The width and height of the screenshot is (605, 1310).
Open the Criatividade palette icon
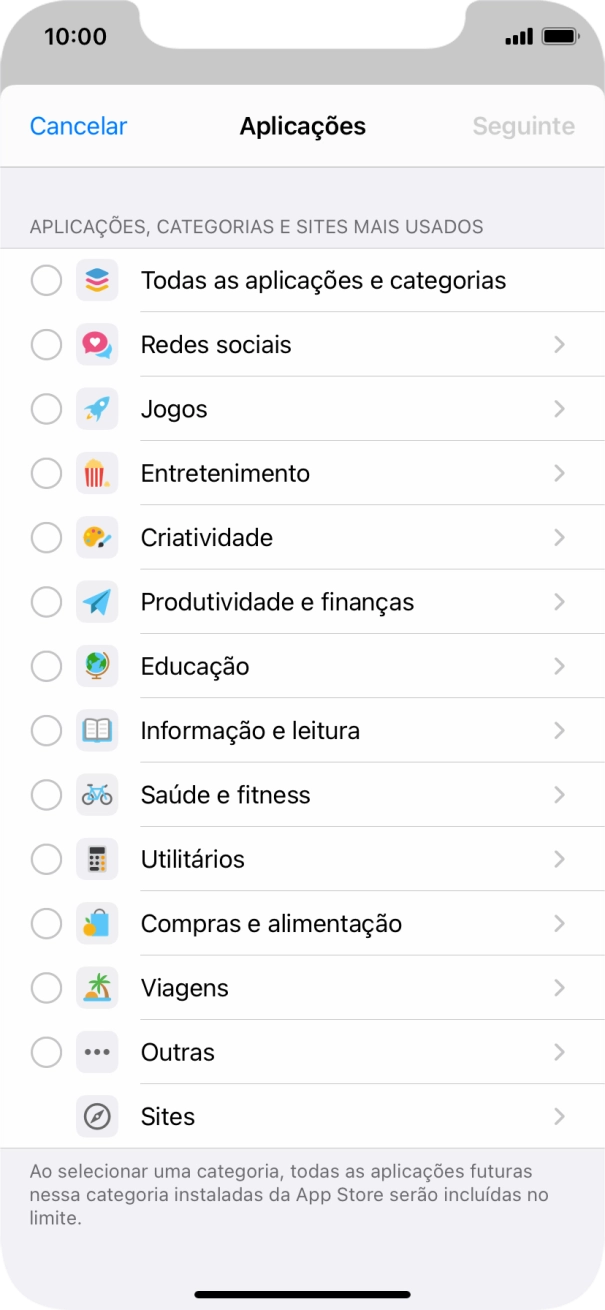tap(97, 537)
